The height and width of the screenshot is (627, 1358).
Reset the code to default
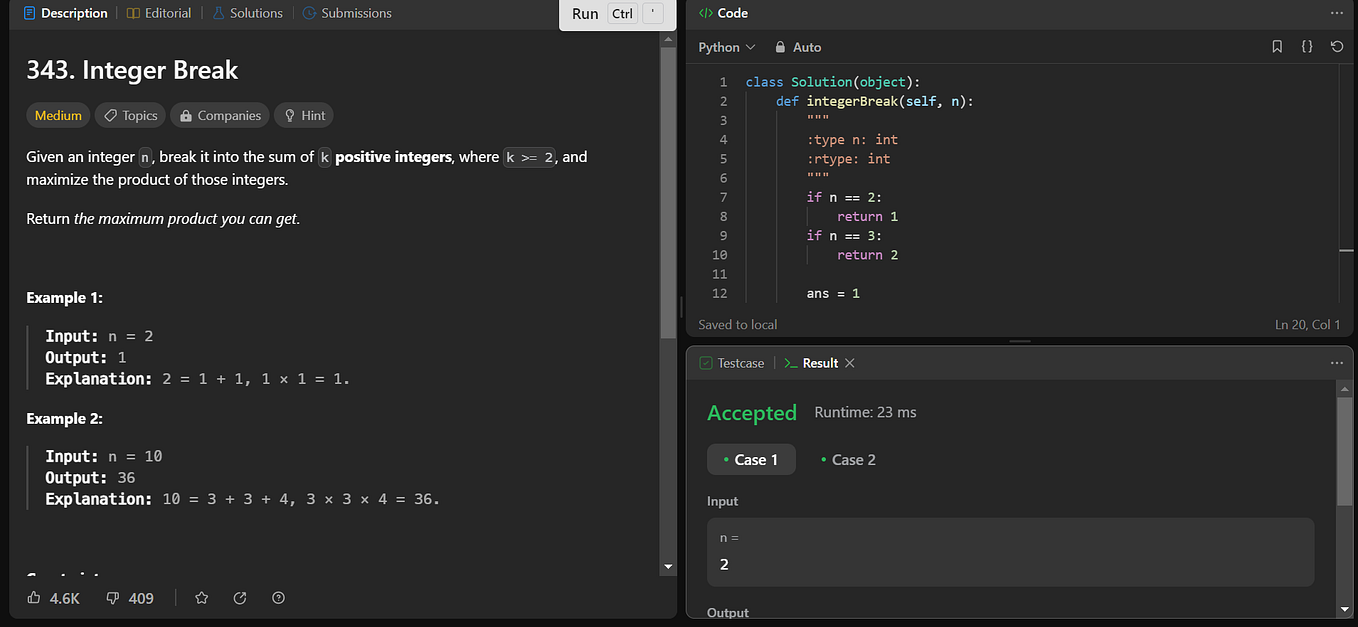click(x=1337, y=46)
